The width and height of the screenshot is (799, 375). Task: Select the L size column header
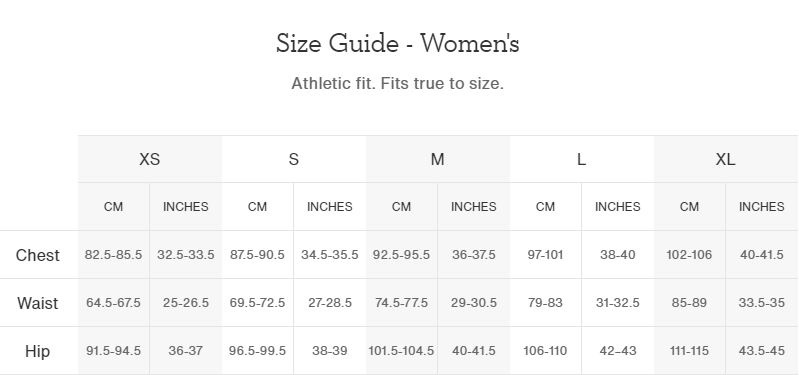pos(581,159)
